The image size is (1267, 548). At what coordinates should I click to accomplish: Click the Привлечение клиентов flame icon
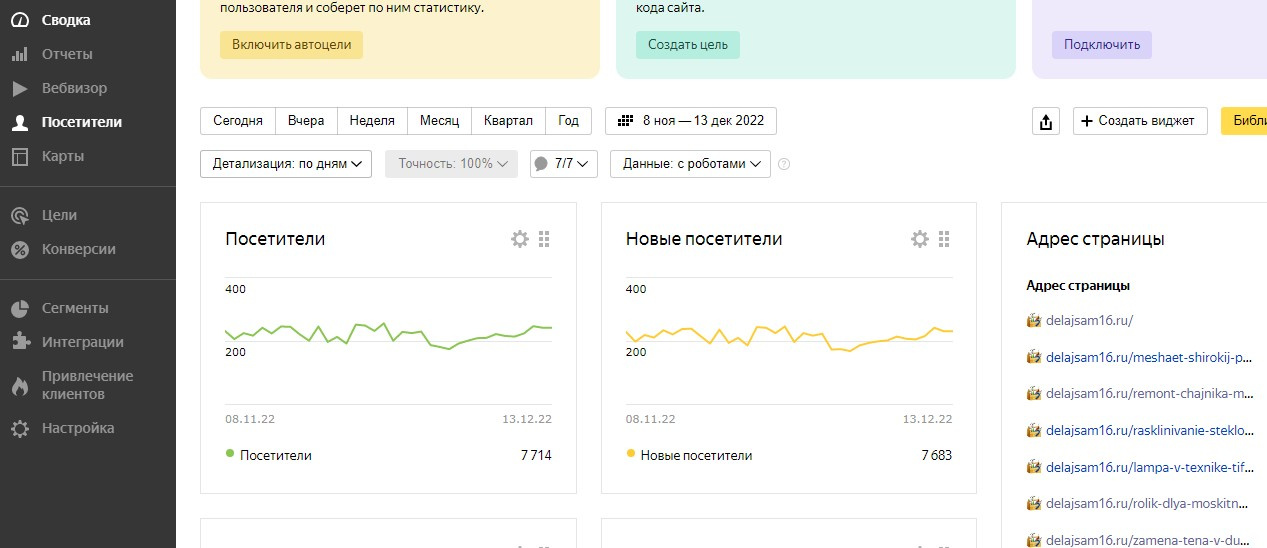tap(20, 385)
